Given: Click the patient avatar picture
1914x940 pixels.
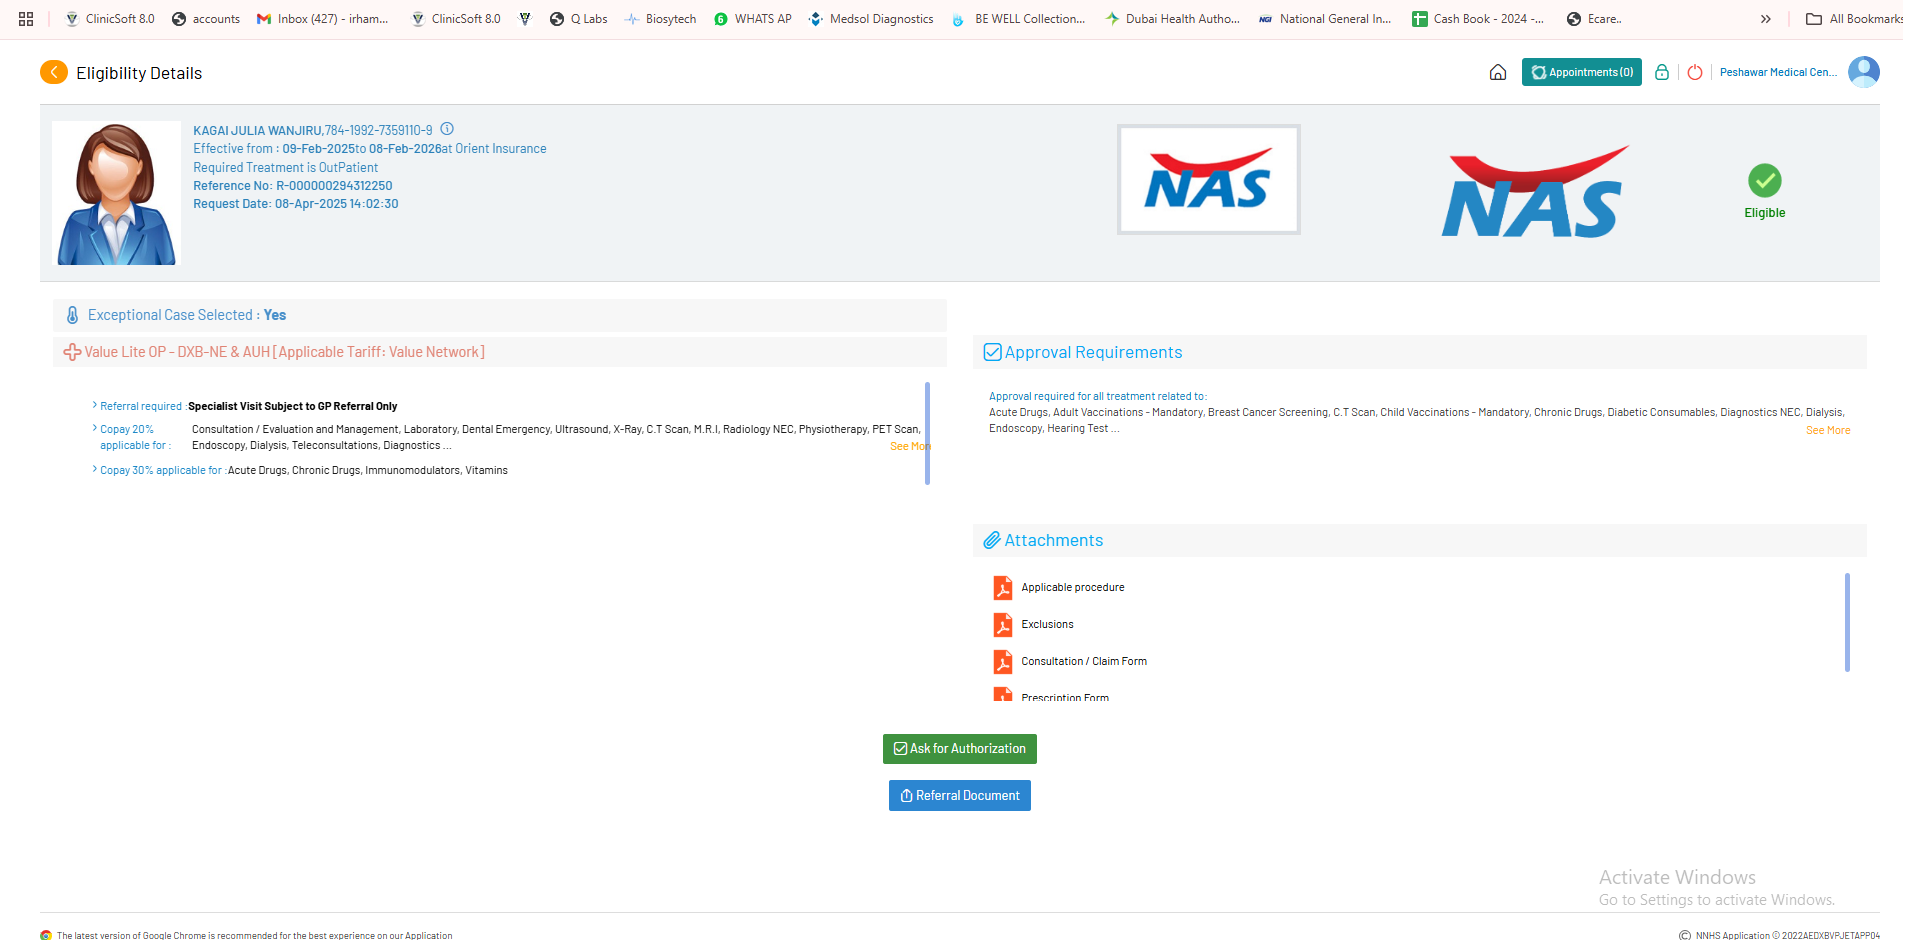Looking at the screenshot, I should tap(116, 193).
